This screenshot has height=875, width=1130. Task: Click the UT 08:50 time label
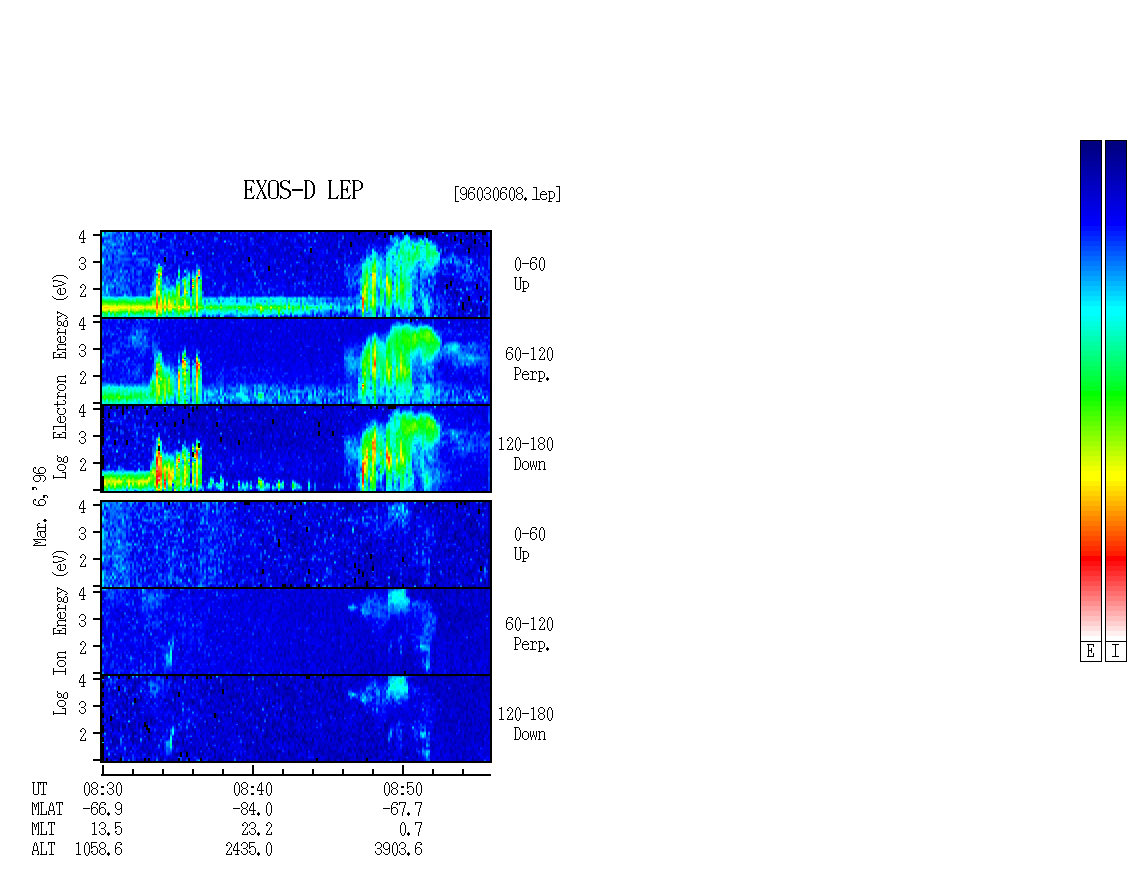click(402, 789)
